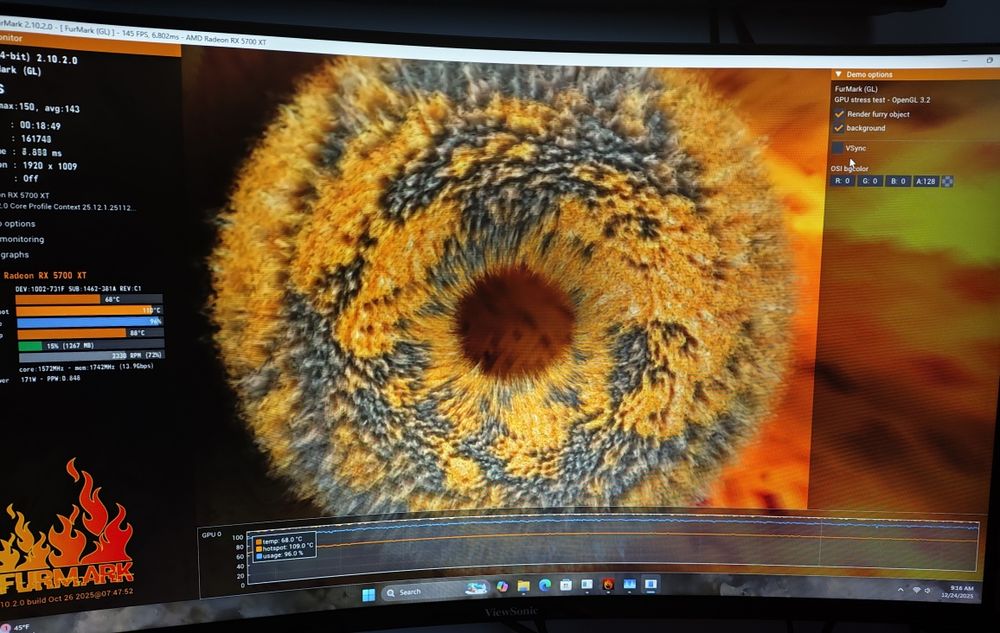The image size is (1000, 633).
Task: Click the R: 0 color value field
Action: 842,181
